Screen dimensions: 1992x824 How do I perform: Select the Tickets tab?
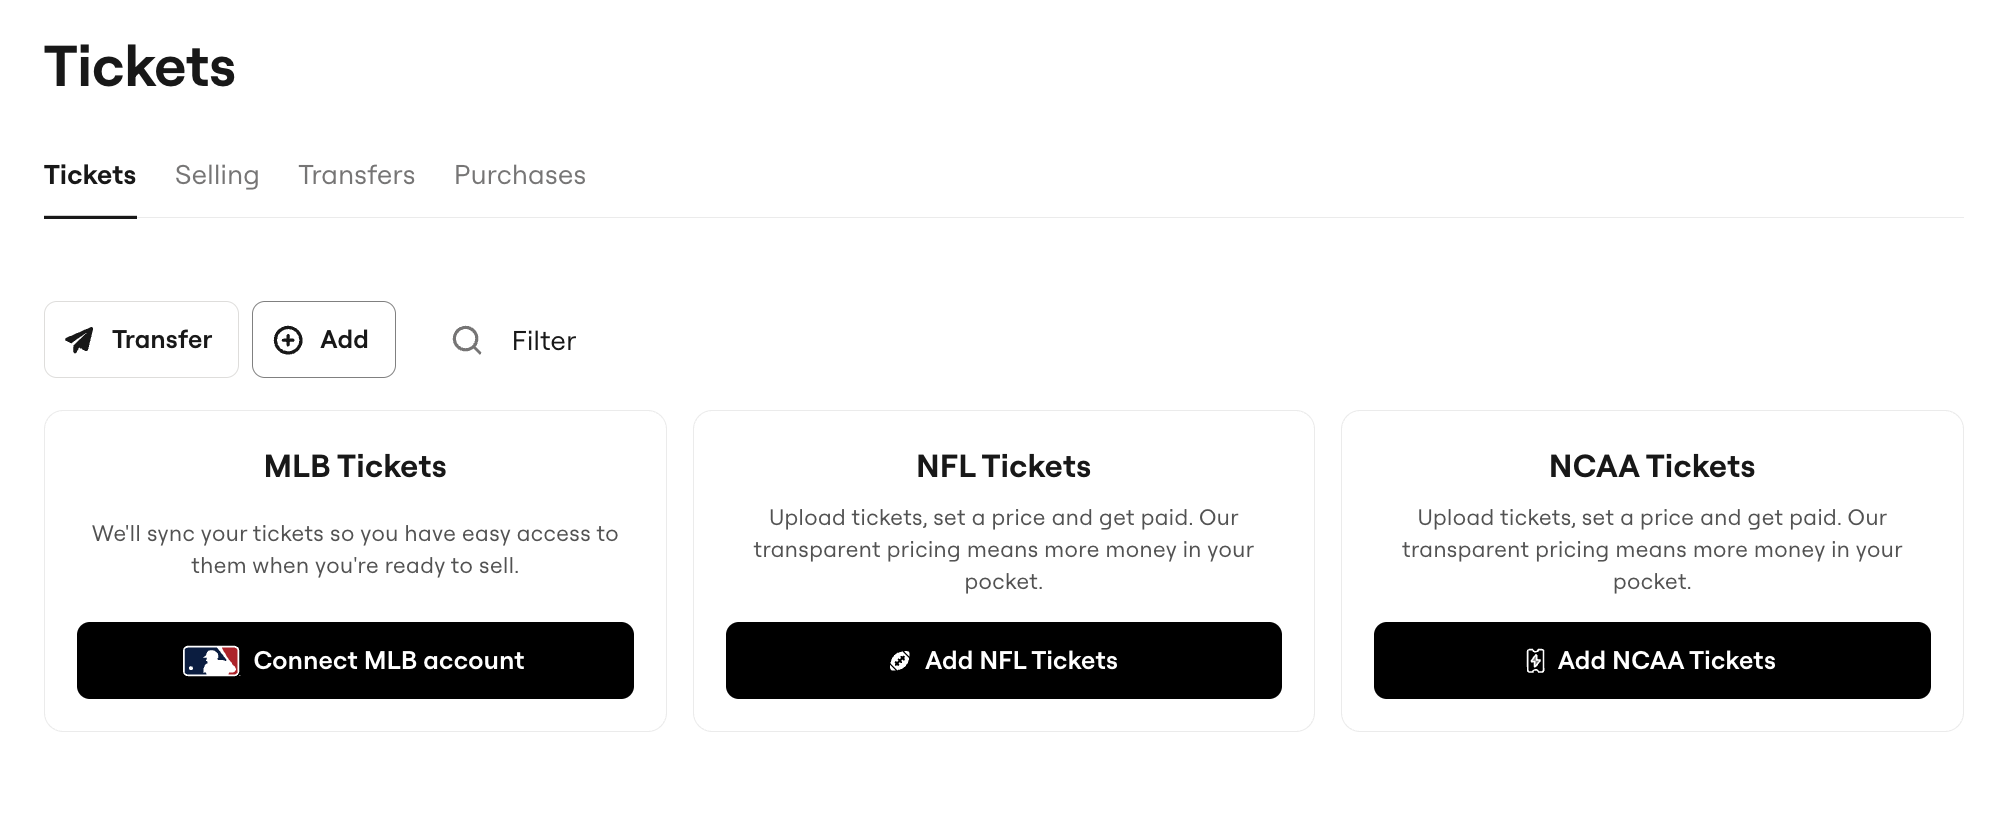pyautogui.click(x=90, y=175)
